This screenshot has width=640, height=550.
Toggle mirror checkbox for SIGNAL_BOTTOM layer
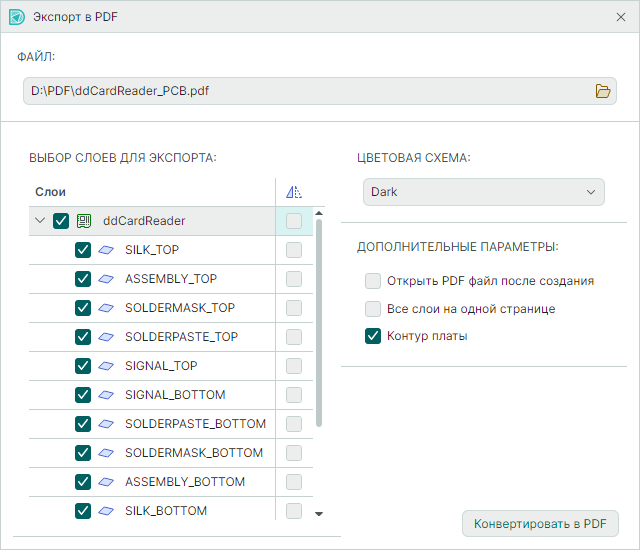pyautogui.click(x=293, y=395)
